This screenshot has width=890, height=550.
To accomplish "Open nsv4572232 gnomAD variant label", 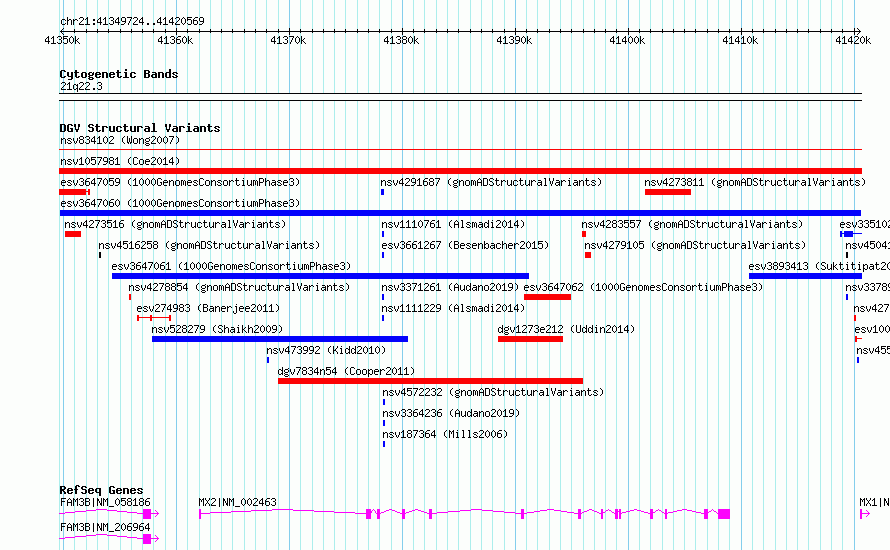I will tap(493, 392).
